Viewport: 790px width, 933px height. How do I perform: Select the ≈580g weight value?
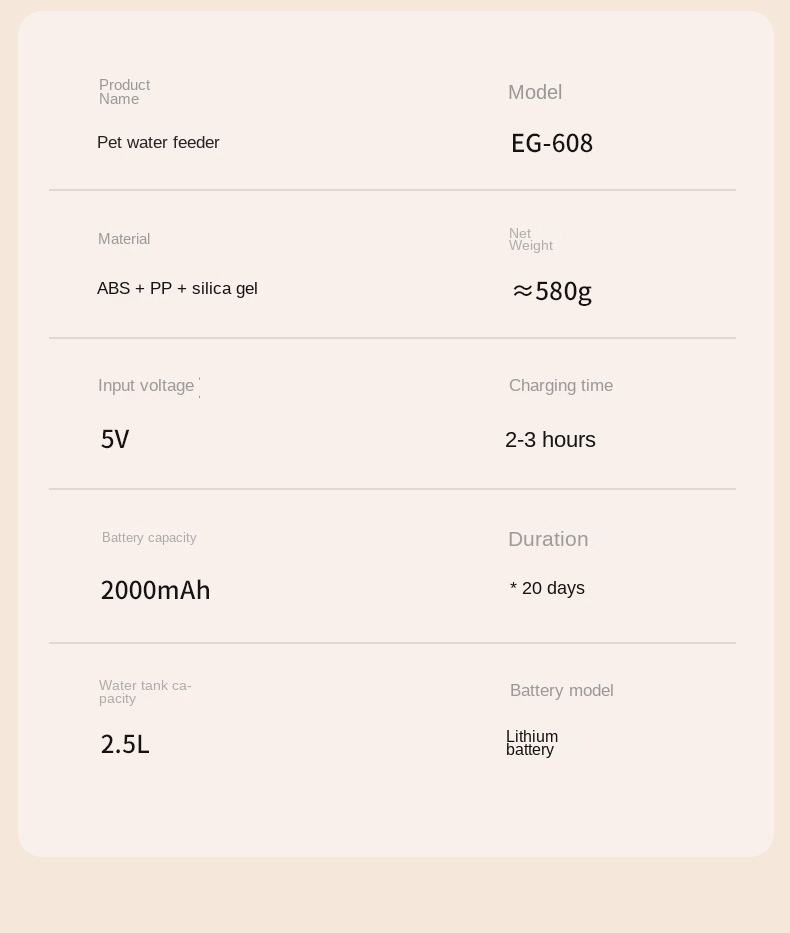pos(552,291)
